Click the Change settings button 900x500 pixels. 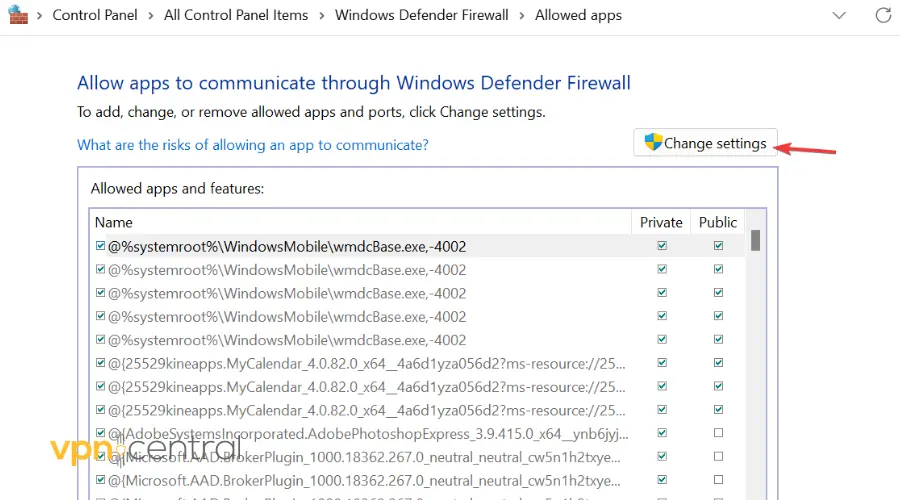pyautogui.click(x=705, y=143)
